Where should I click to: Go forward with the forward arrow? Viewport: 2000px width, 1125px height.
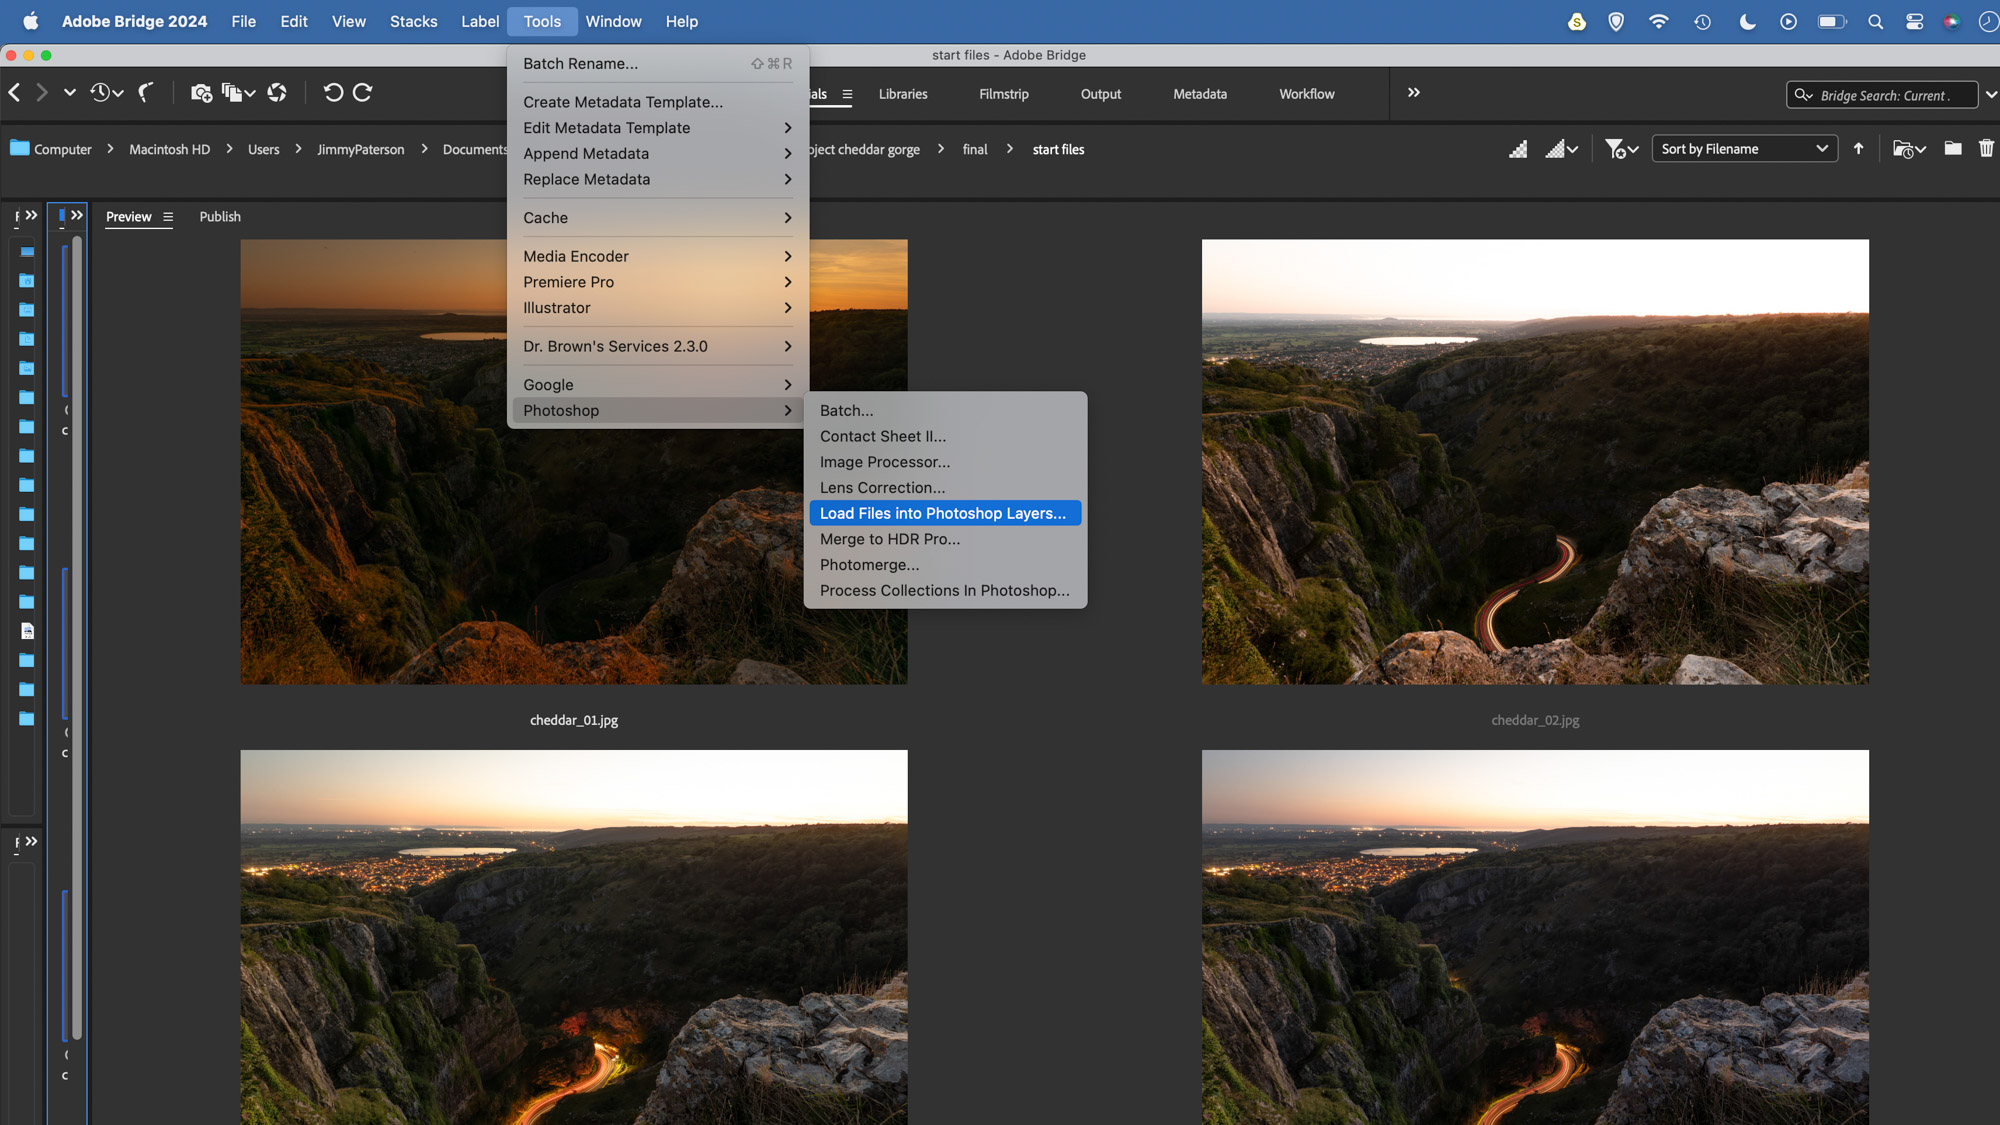click(41, 92)
